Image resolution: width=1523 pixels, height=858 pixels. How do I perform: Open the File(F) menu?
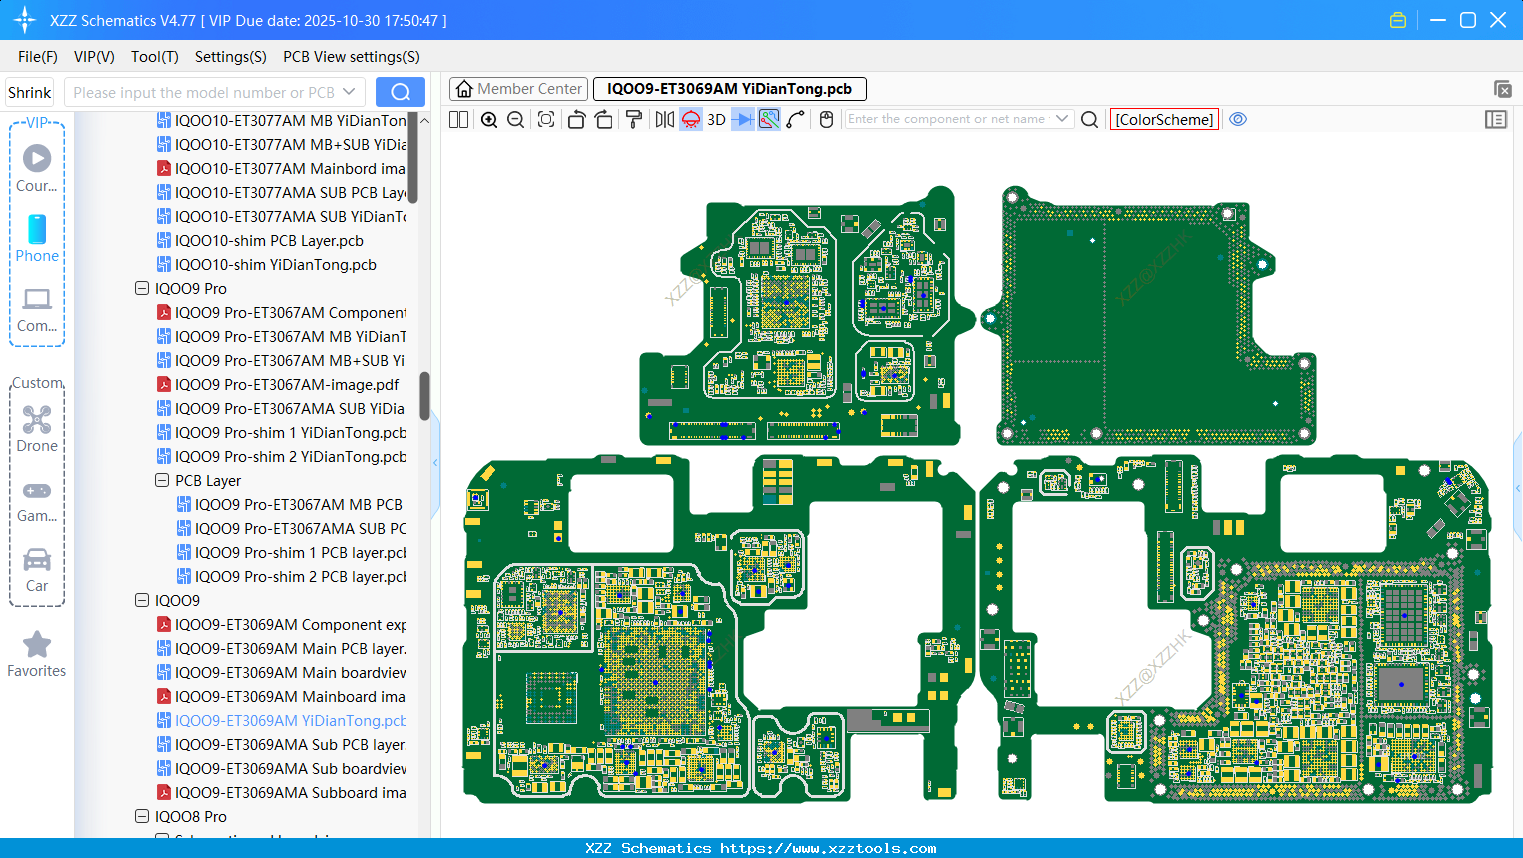point(38,57)
